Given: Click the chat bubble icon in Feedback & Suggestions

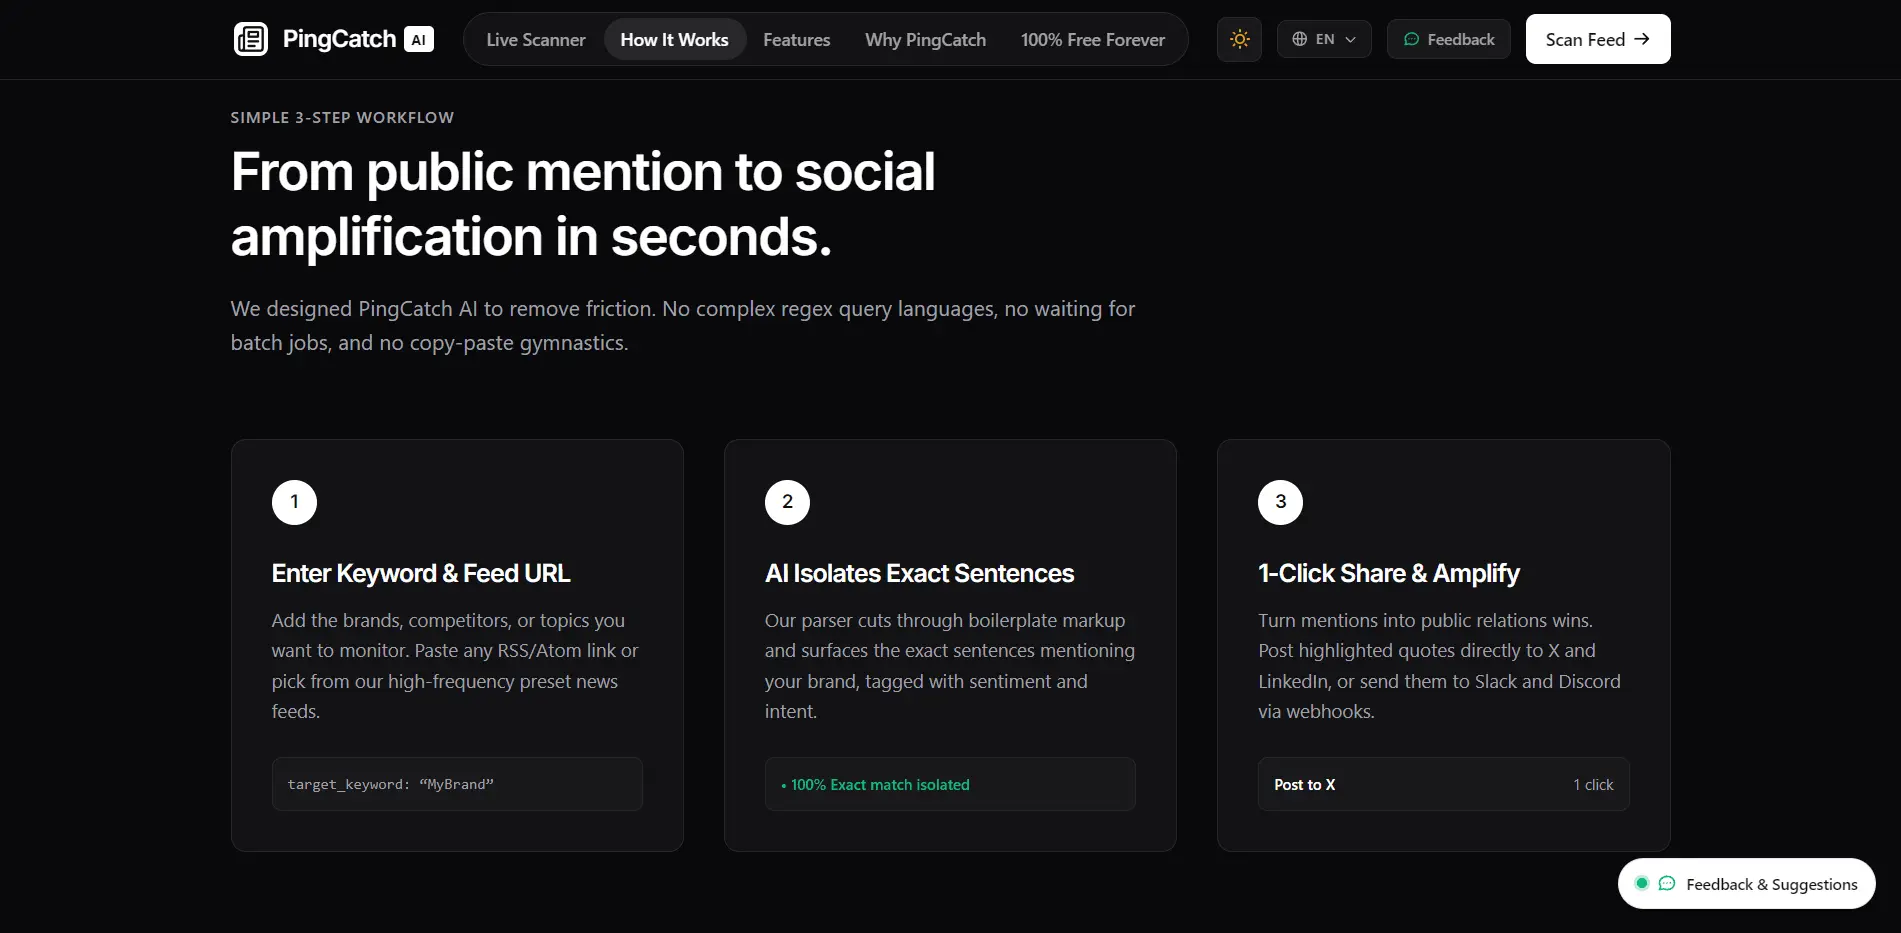Looking at the screenshot, I should 1667,884.
